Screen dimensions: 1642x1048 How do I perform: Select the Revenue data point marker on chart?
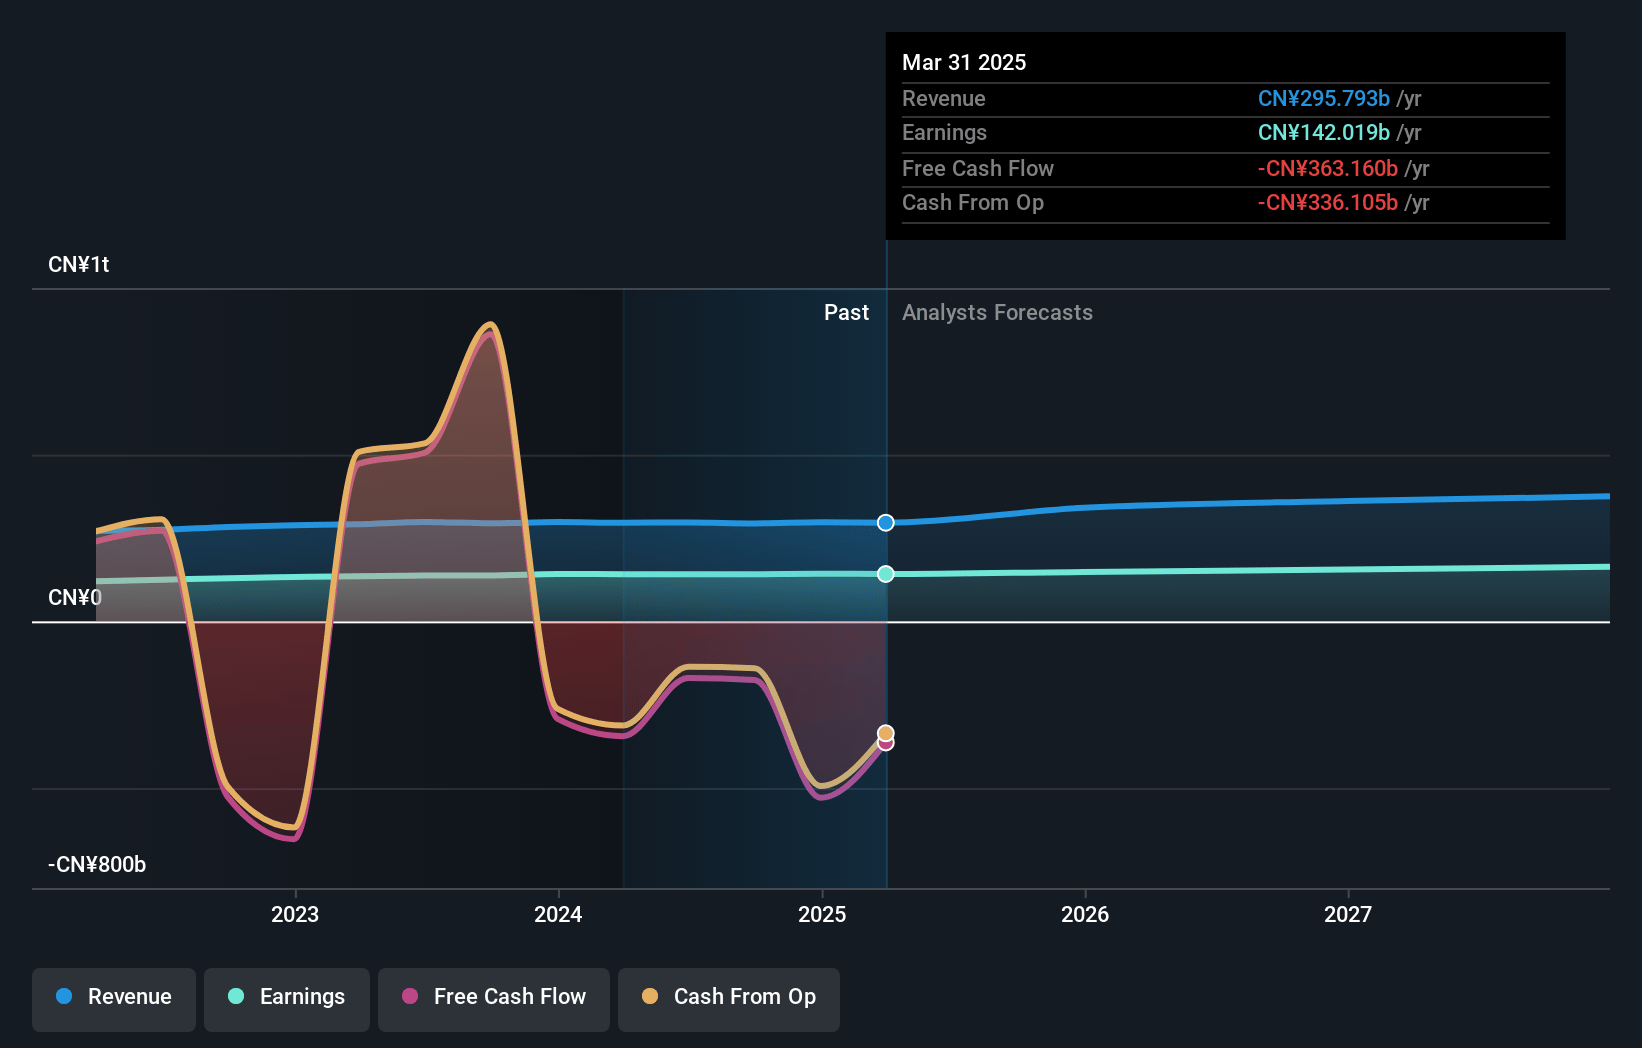point(886,523)
